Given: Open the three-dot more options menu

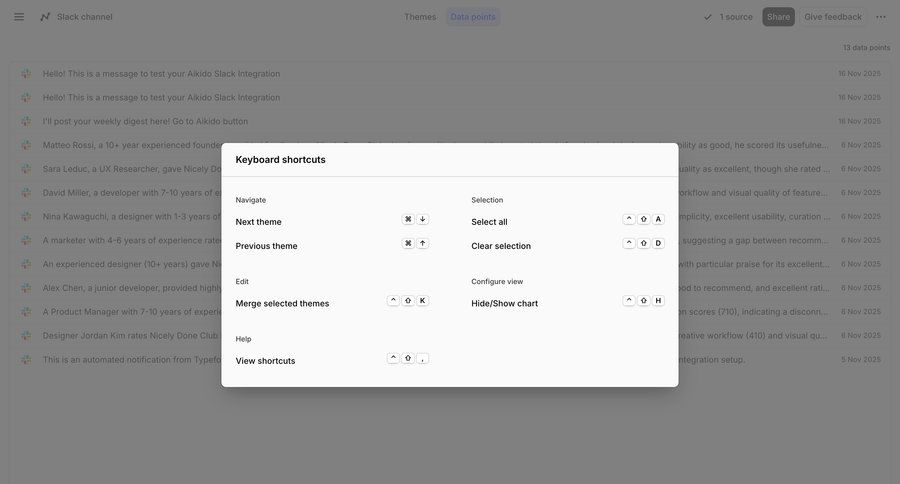Looking at the screenshot, I should coord(881,17).
